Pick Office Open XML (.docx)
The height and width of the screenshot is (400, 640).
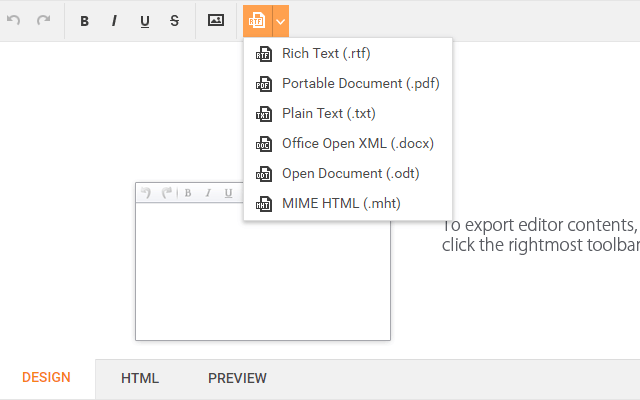point(357,144)
